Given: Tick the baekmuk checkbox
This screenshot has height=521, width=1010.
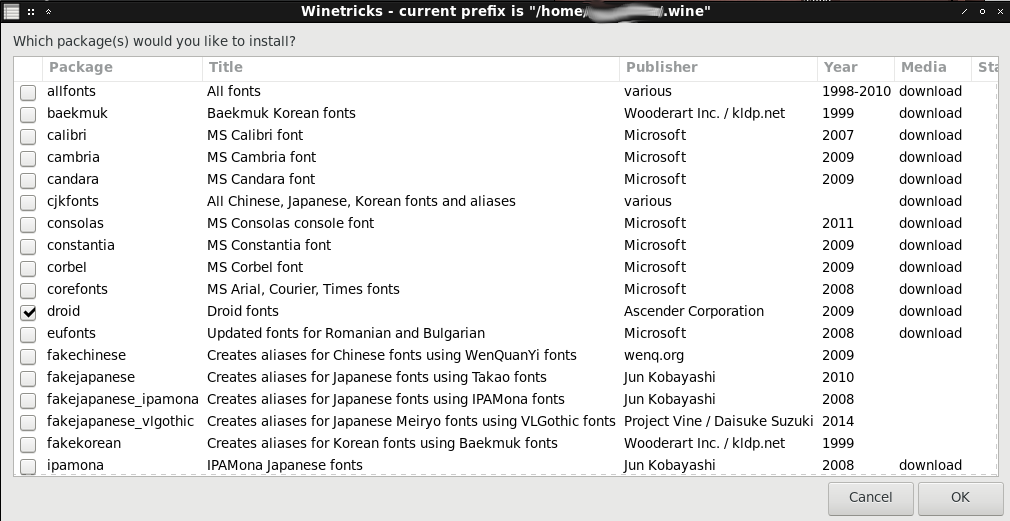Looking at the screenshot, I should tap(28, 114).
